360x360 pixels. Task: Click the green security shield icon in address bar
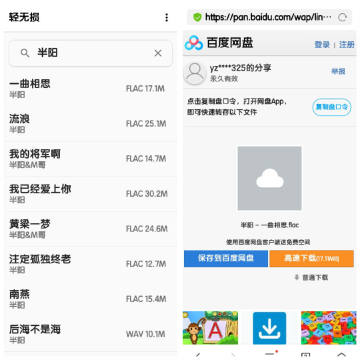tap(197, 17)
